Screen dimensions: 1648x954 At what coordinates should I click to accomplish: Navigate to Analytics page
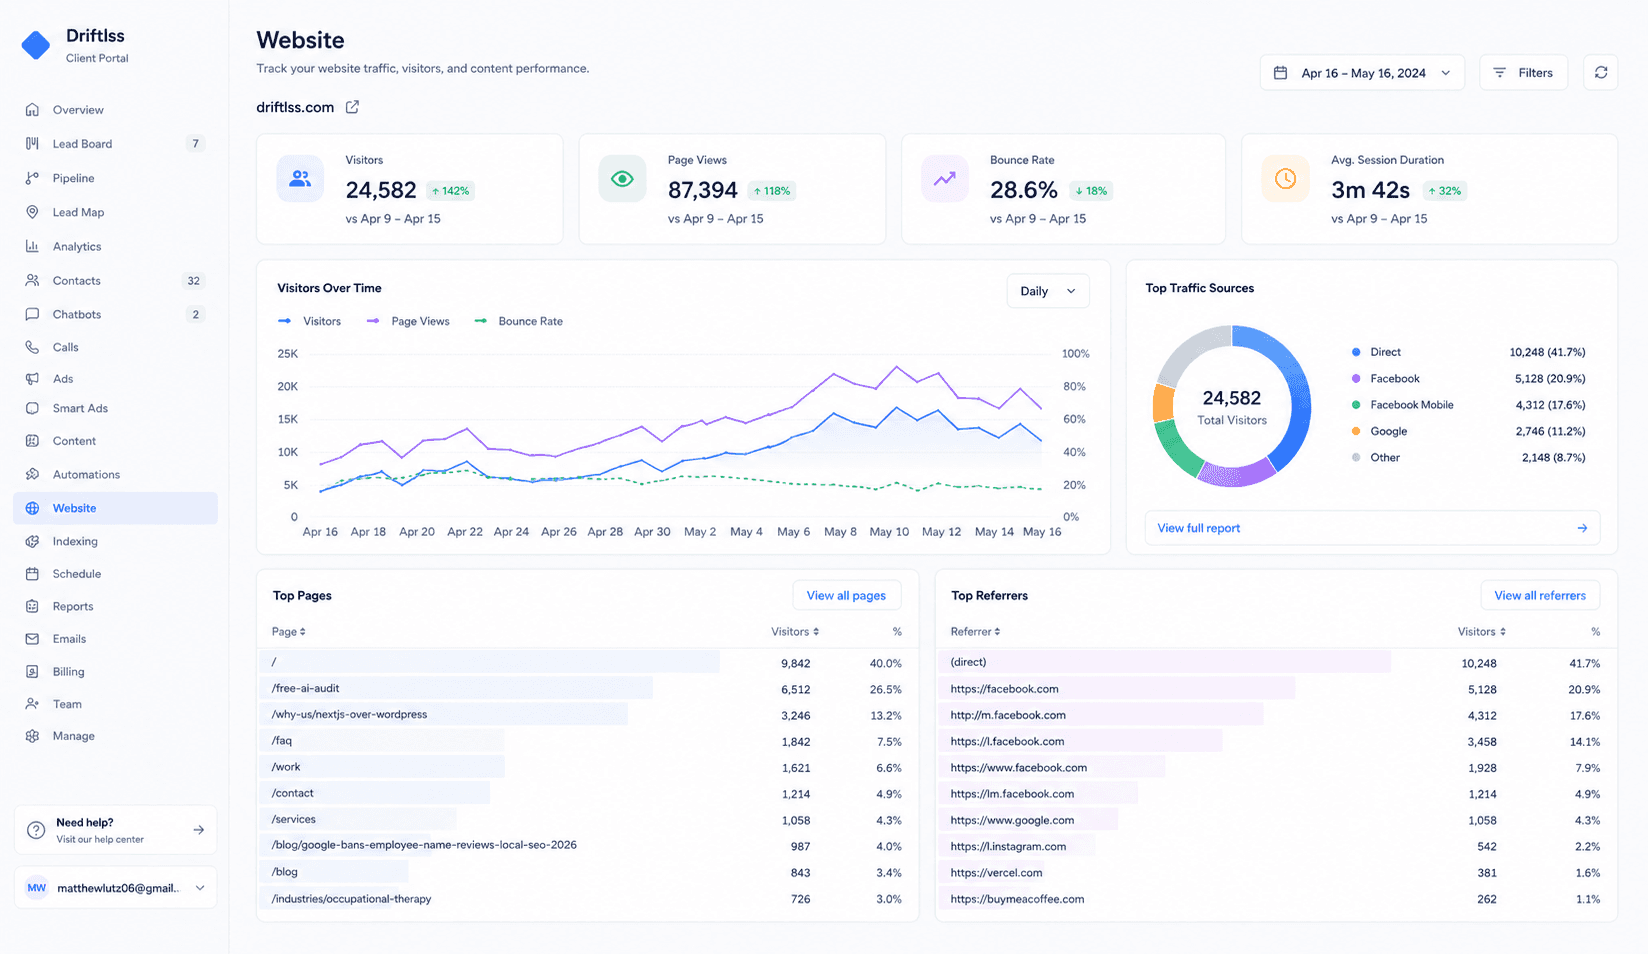[x=116, y=246]
